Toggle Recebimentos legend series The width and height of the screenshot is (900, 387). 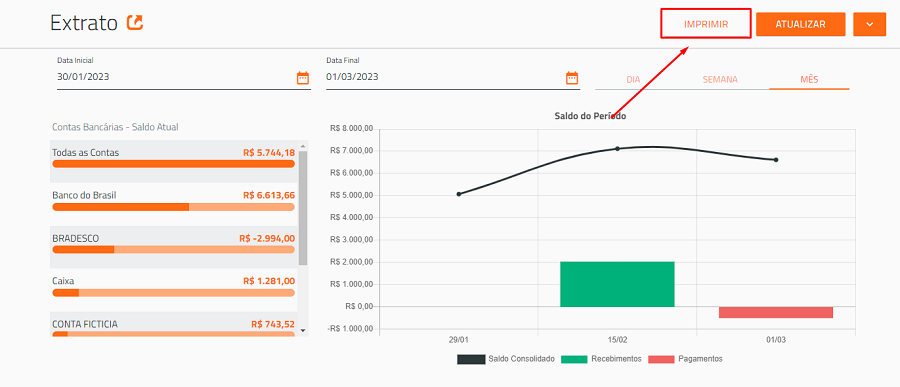point(601,359)
